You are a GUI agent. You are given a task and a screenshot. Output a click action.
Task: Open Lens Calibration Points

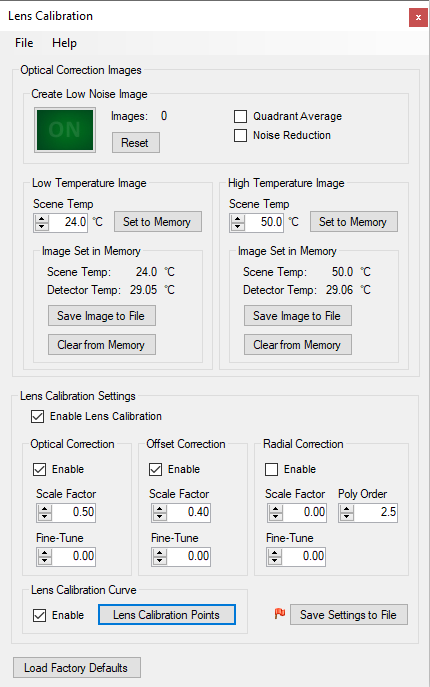[x=167, y=615]
